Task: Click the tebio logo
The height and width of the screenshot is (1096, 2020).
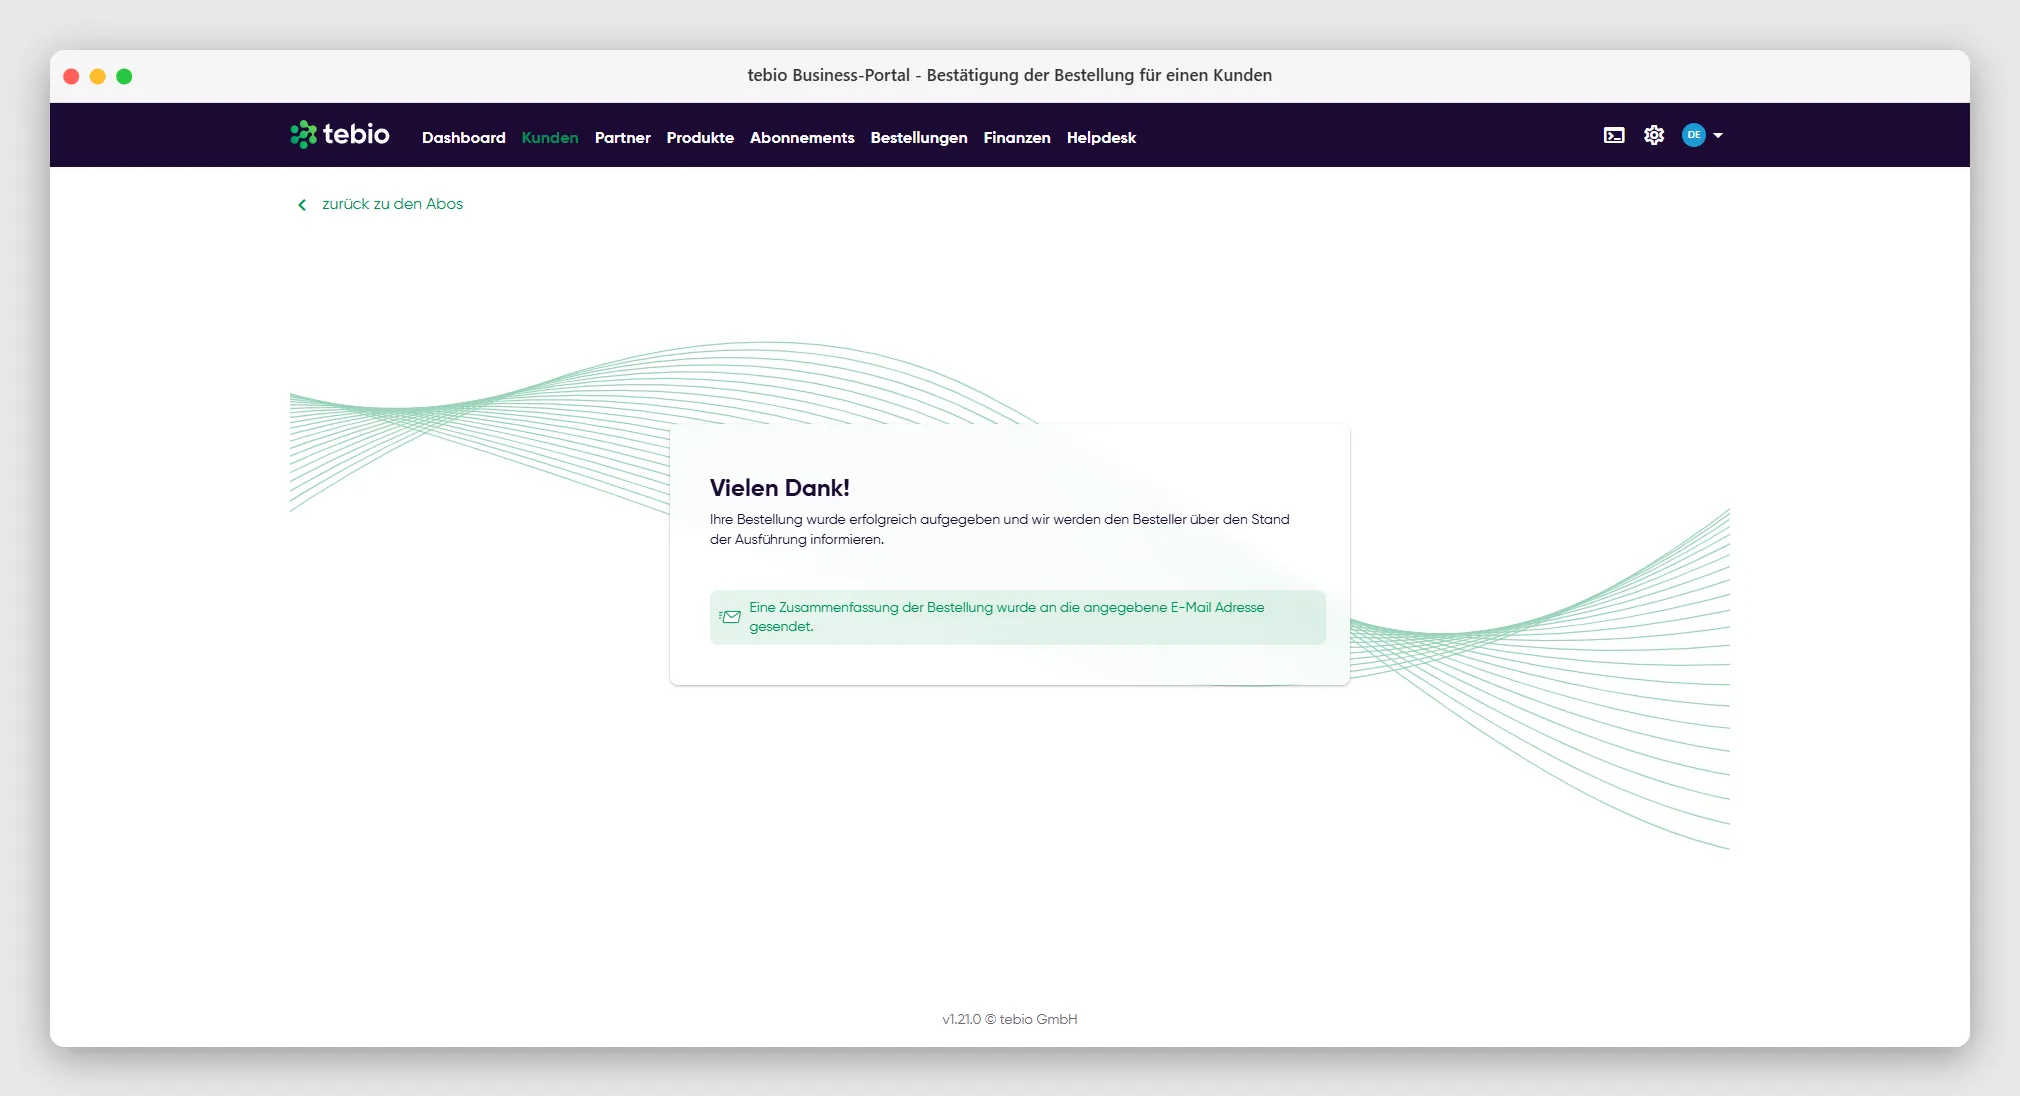Action: point(340,134)
